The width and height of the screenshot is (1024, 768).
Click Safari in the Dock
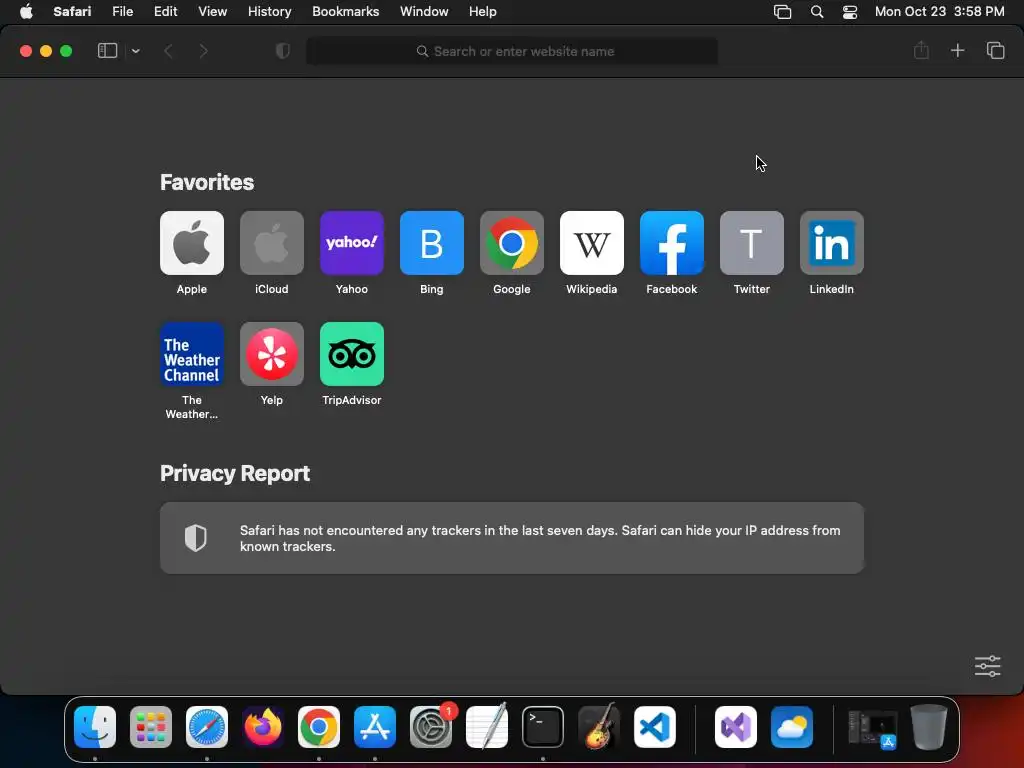pyautogui.click(x=207, y=727)
